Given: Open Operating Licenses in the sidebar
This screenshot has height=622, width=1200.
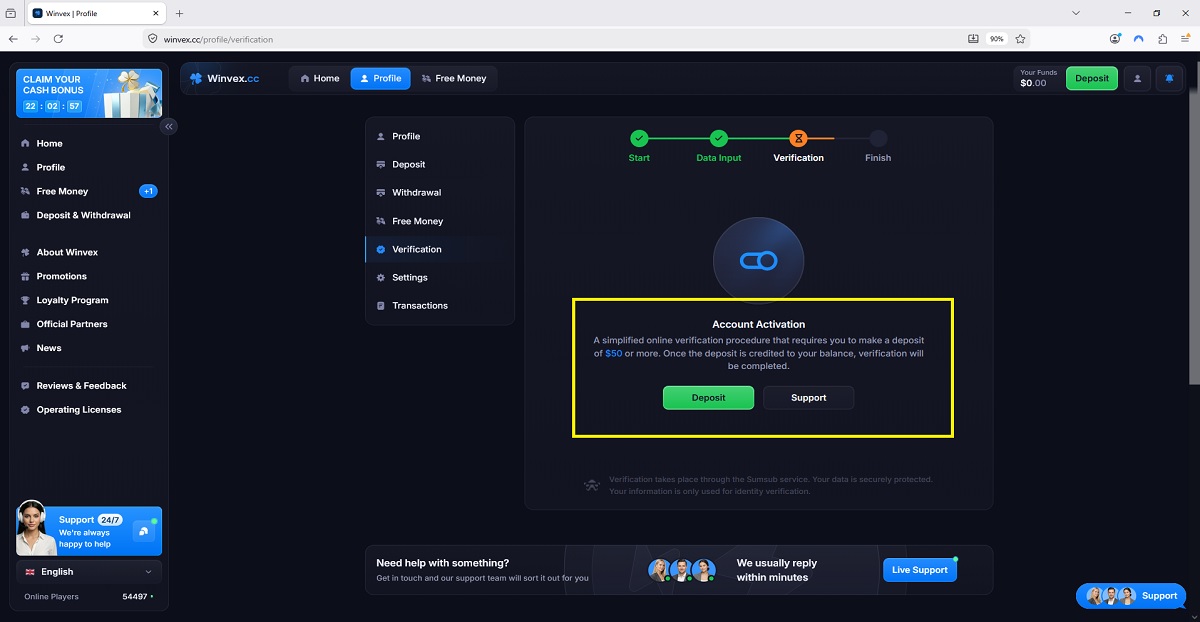Looking at the screenshot, I should point(78,409).
